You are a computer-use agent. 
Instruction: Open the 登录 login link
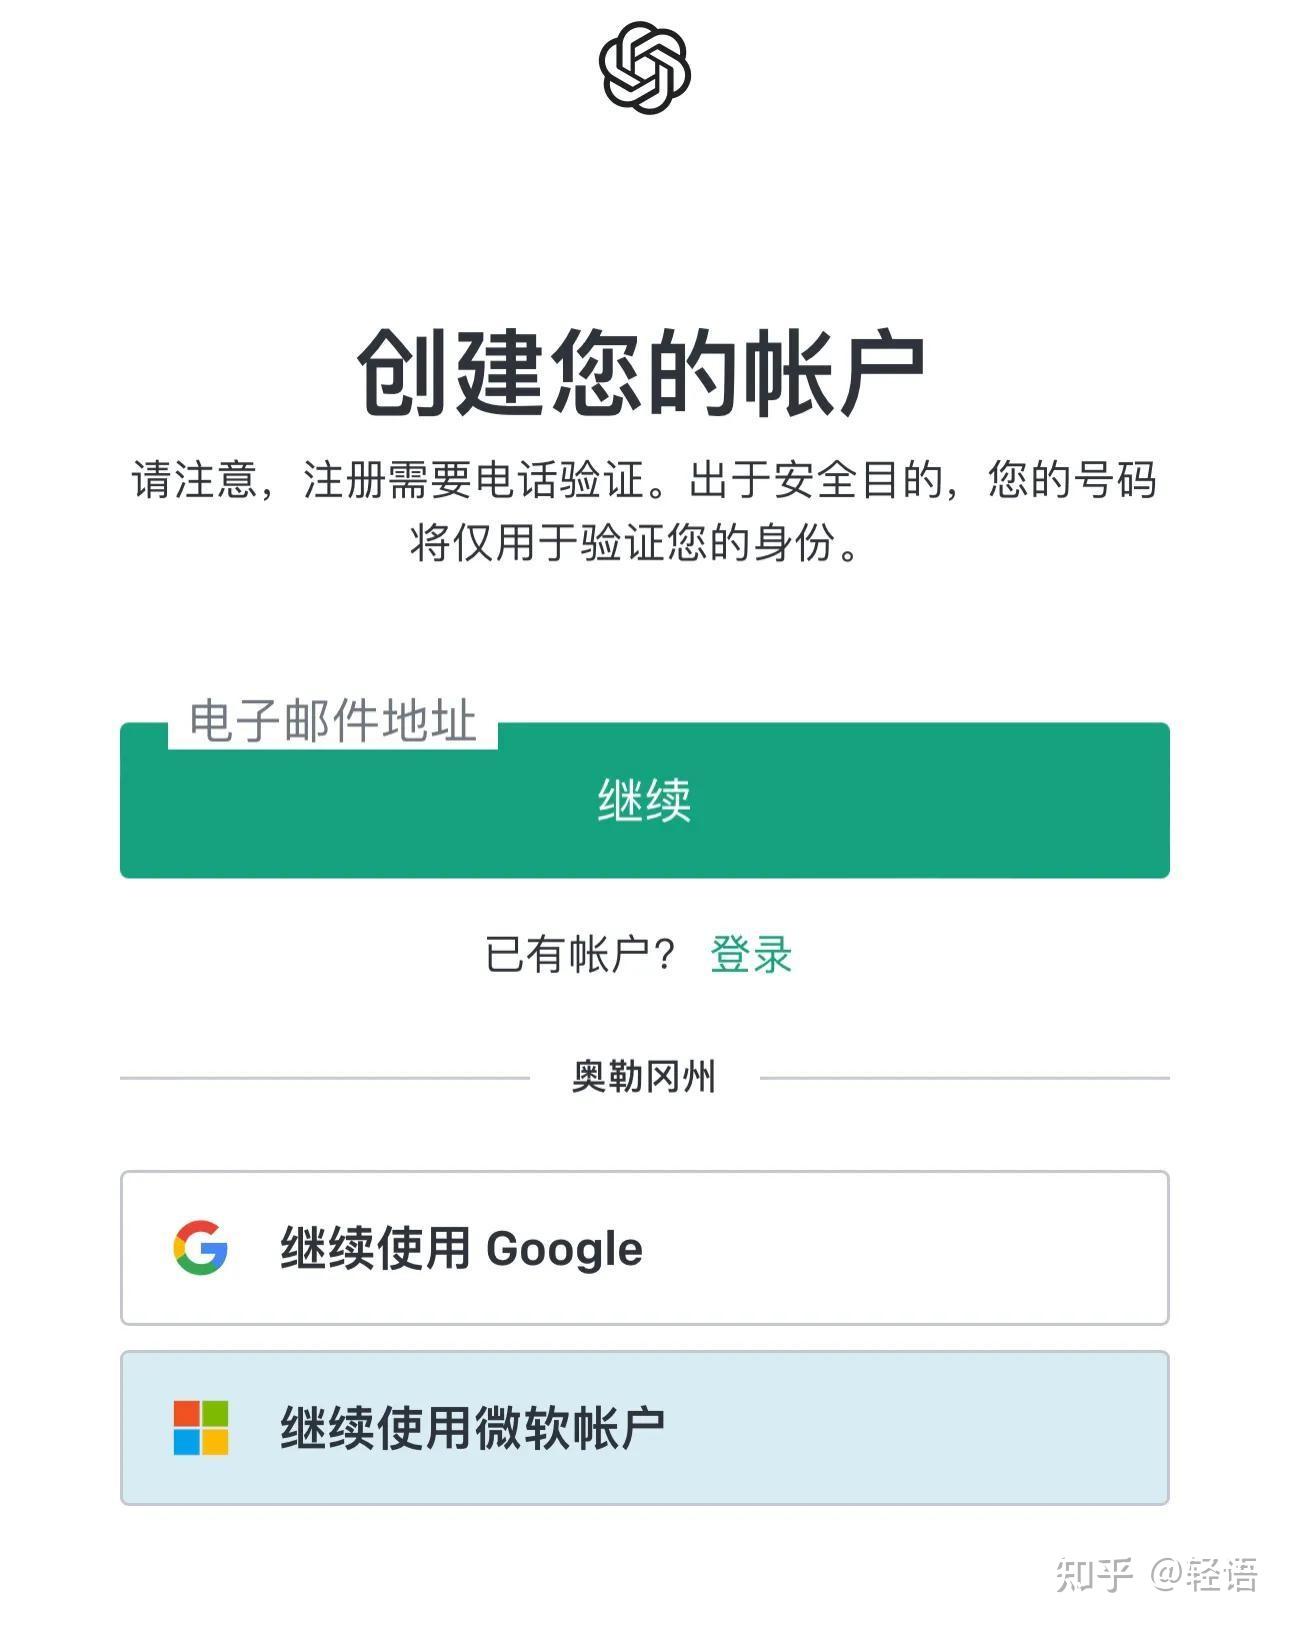click(751, 954)
